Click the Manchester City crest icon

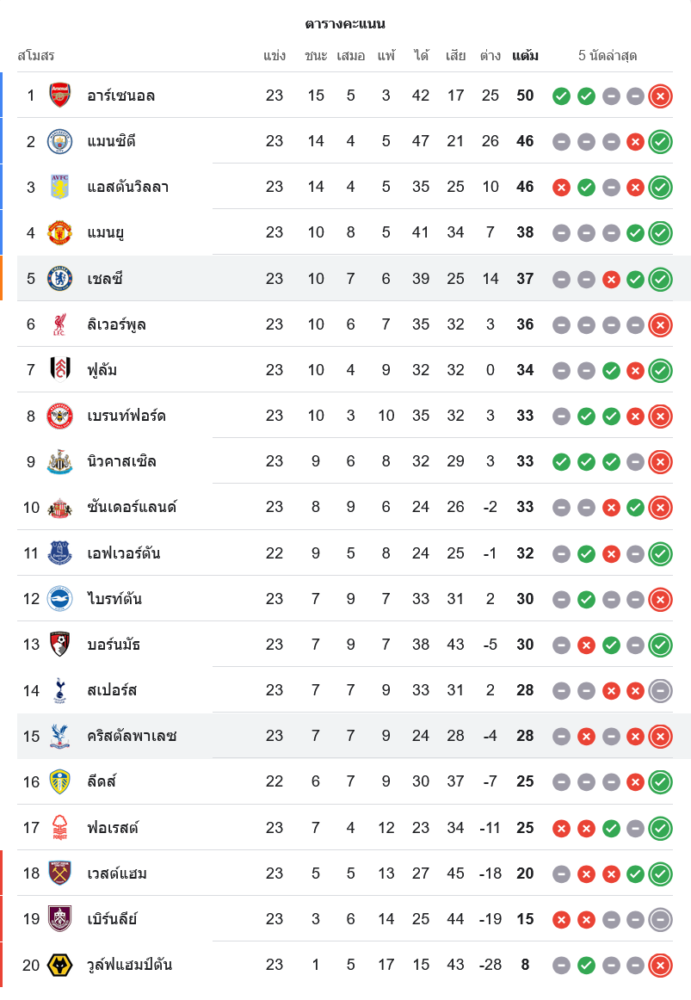[60, 141]
